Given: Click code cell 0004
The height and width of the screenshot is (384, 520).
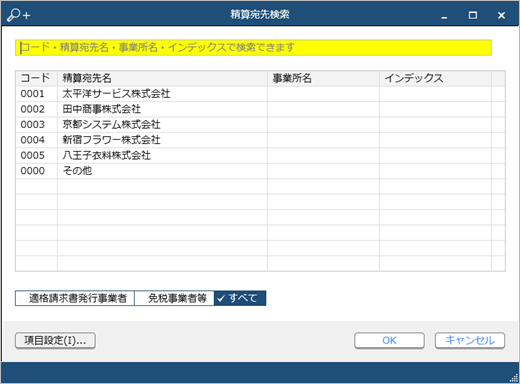Looking at the screenshot, I should [x=36, y=140].
